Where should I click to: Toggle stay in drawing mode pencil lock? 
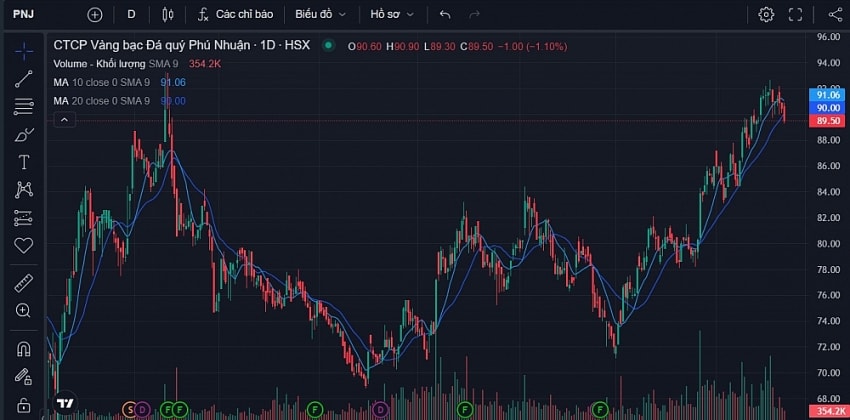24,377
